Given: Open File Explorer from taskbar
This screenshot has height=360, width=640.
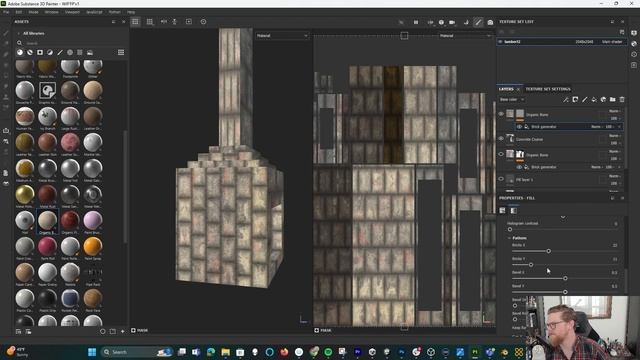Looking at the screenshot, I should [225, 352].
